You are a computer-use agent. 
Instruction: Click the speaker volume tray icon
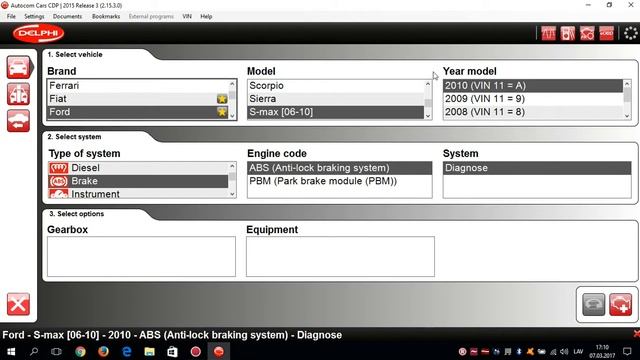coord(564,351)
